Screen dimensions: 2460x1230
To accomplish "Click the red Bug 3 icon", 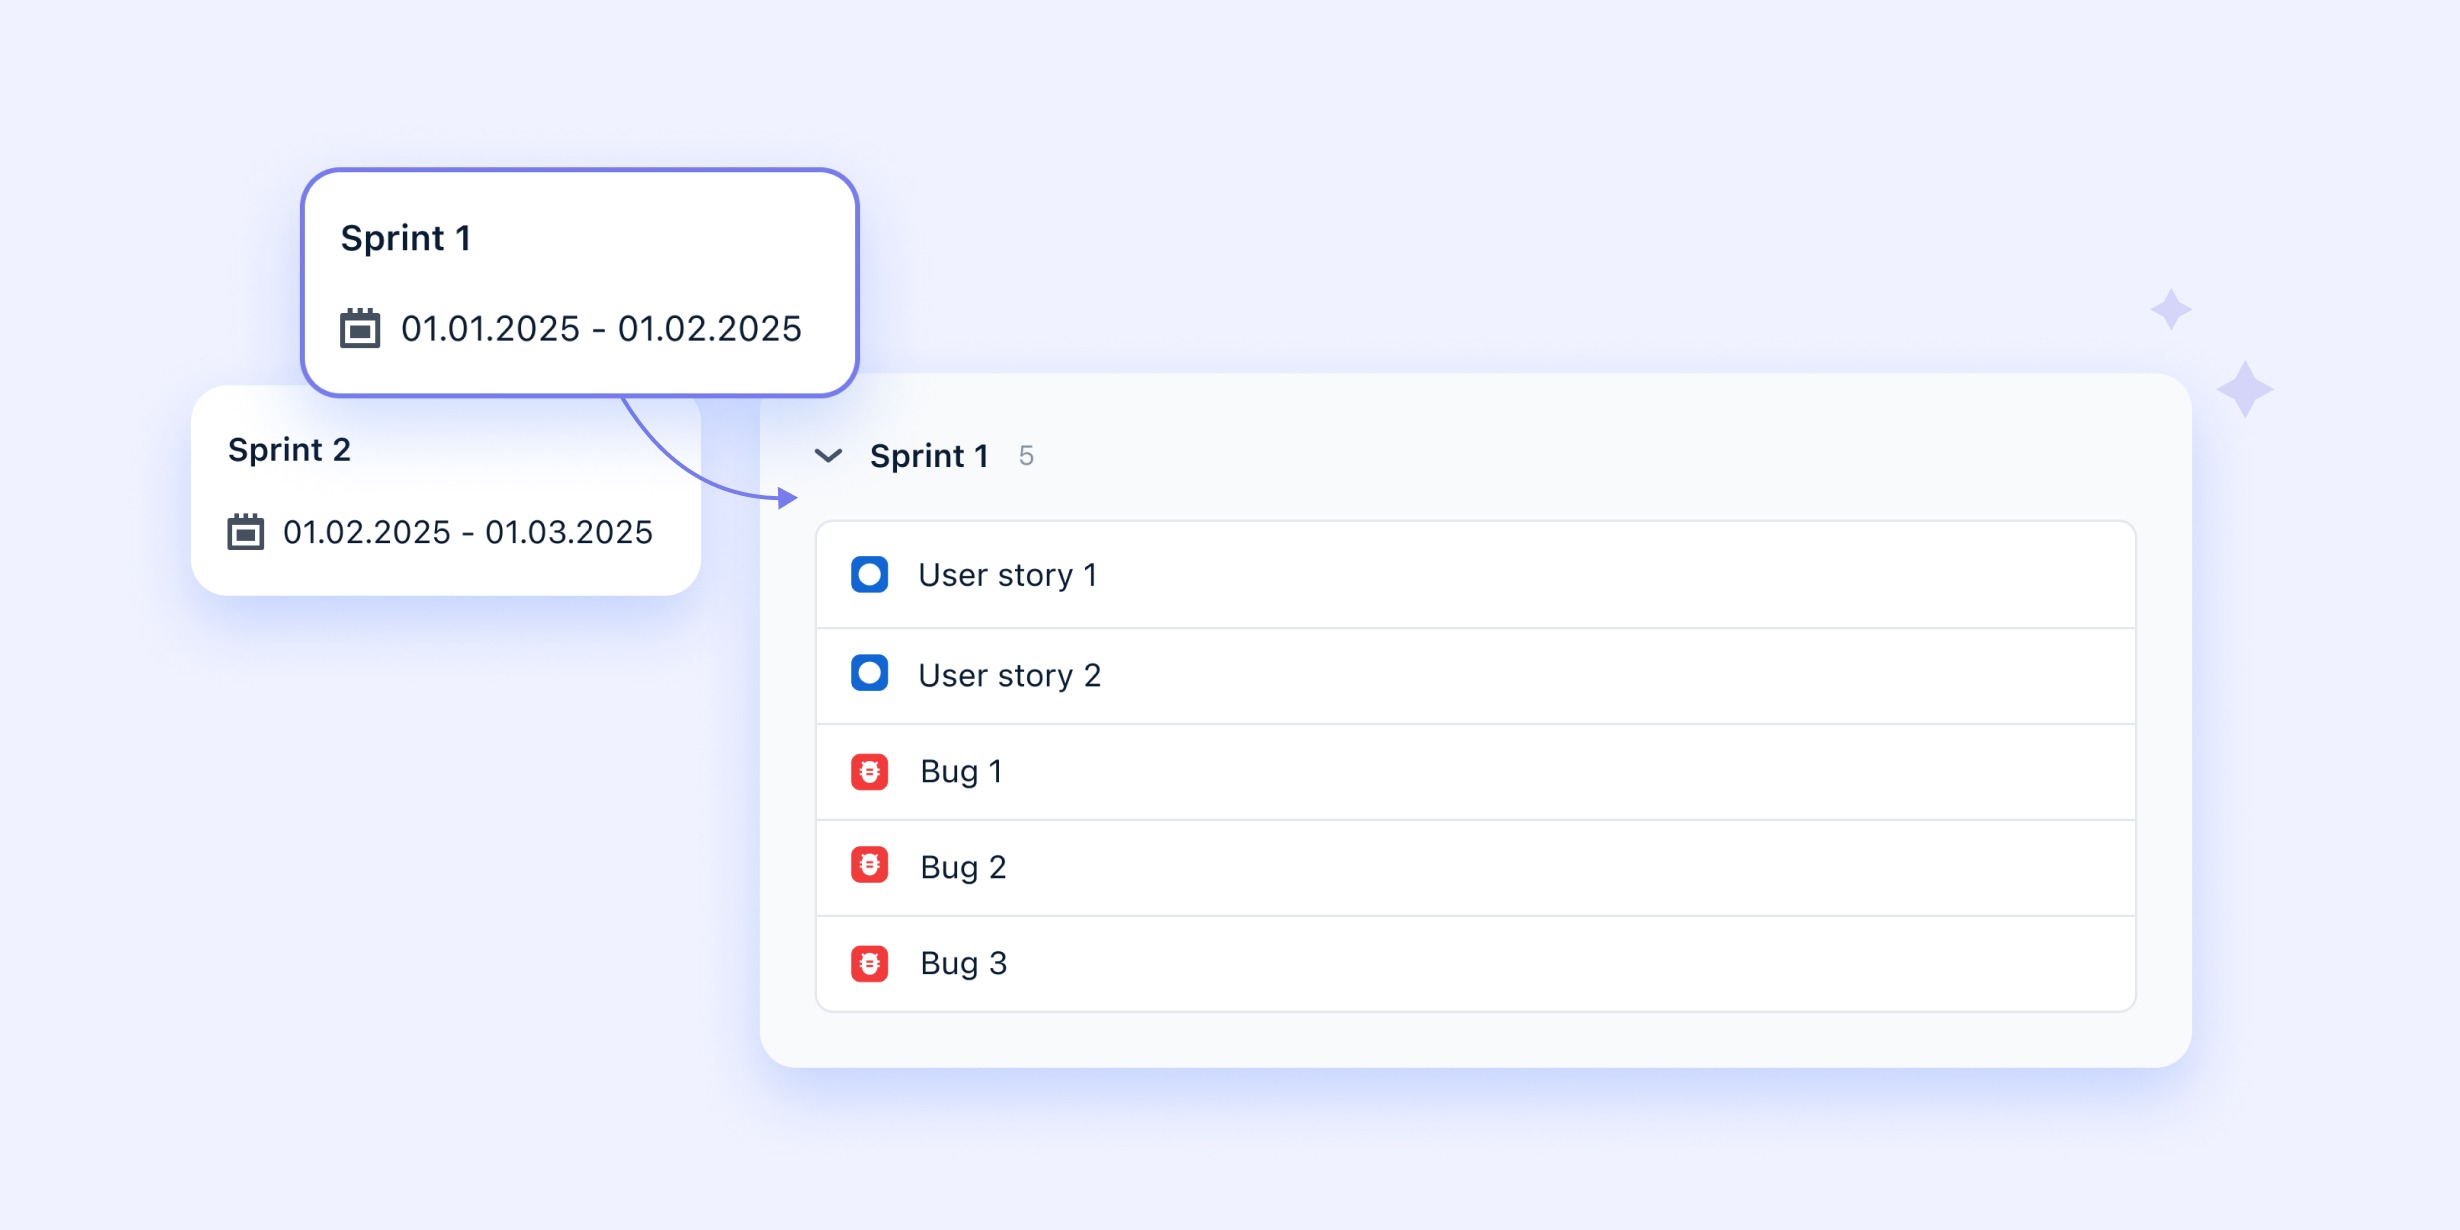I will coord(869,963).
